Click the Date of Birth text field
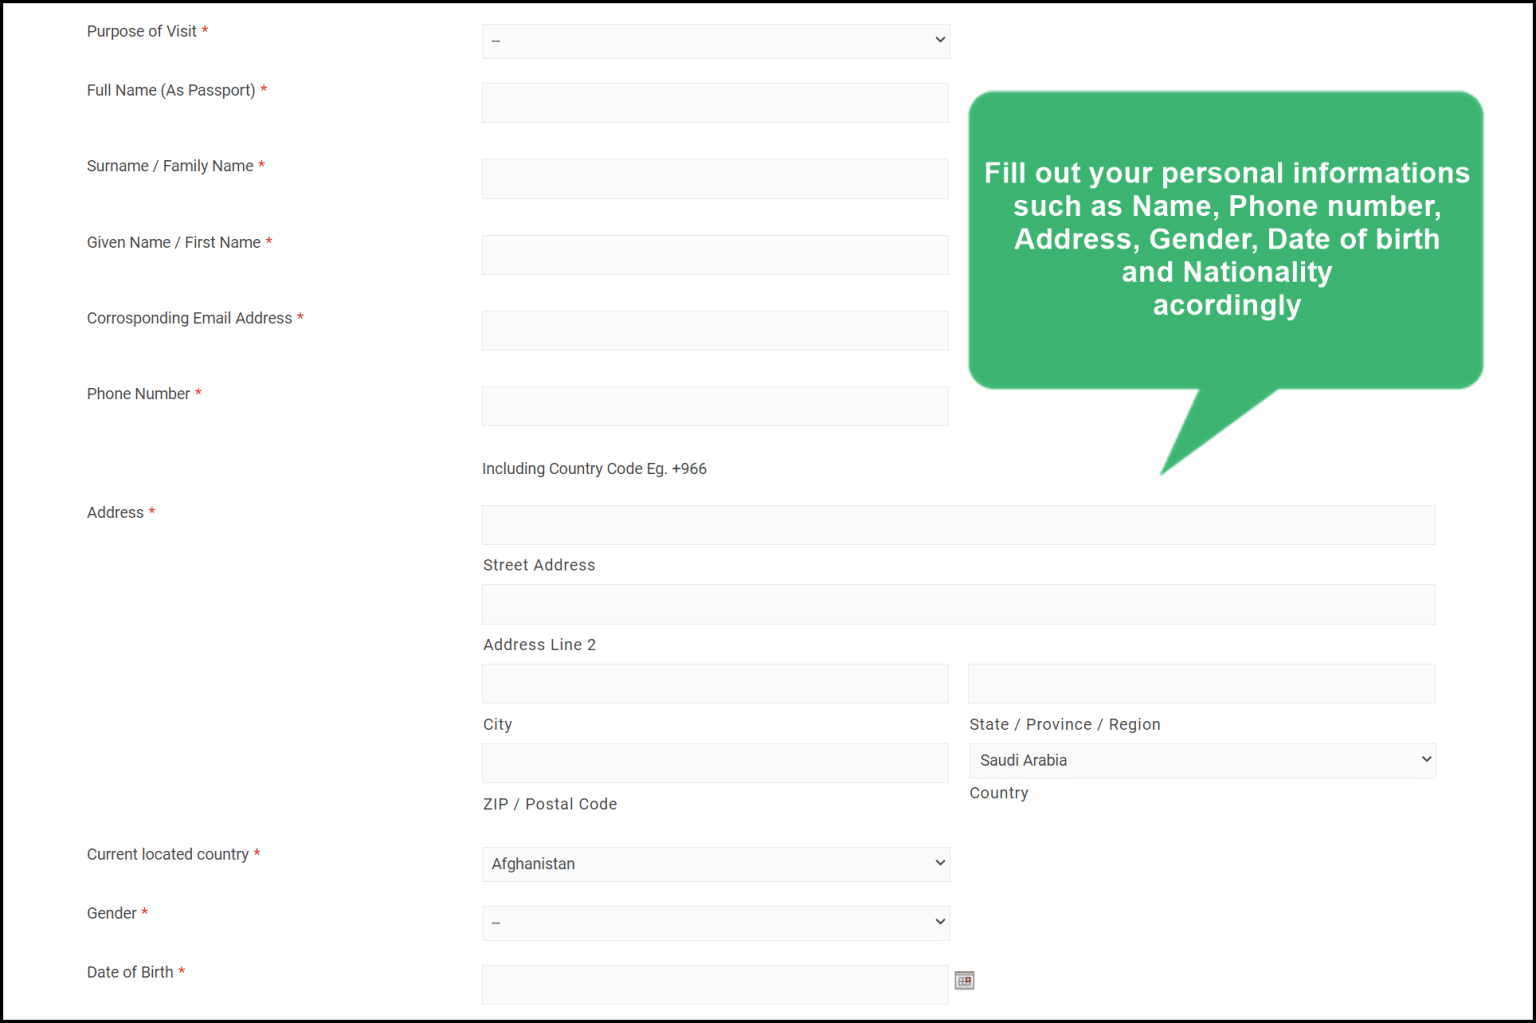 (x=714, y=984)
